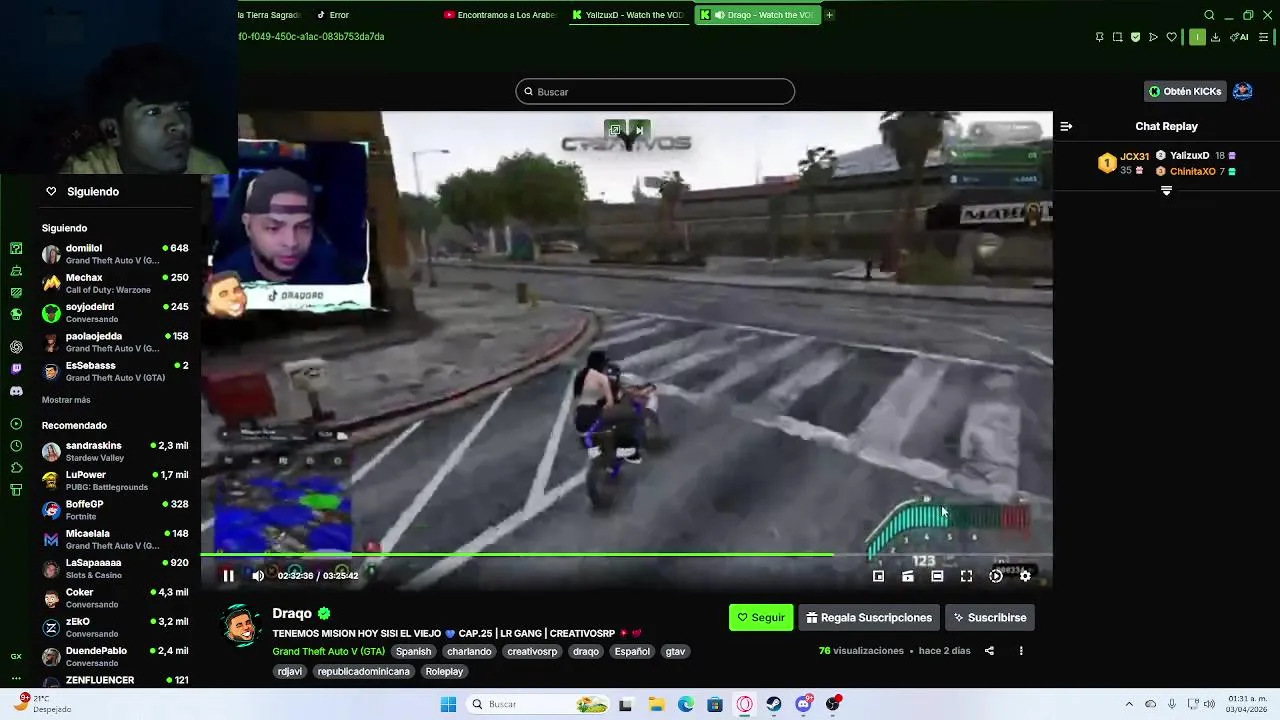This screenshot has height=720, width=1280.
Task: Open Coker recommended channel
Action: pyautogui.click(x=115, y=598)
